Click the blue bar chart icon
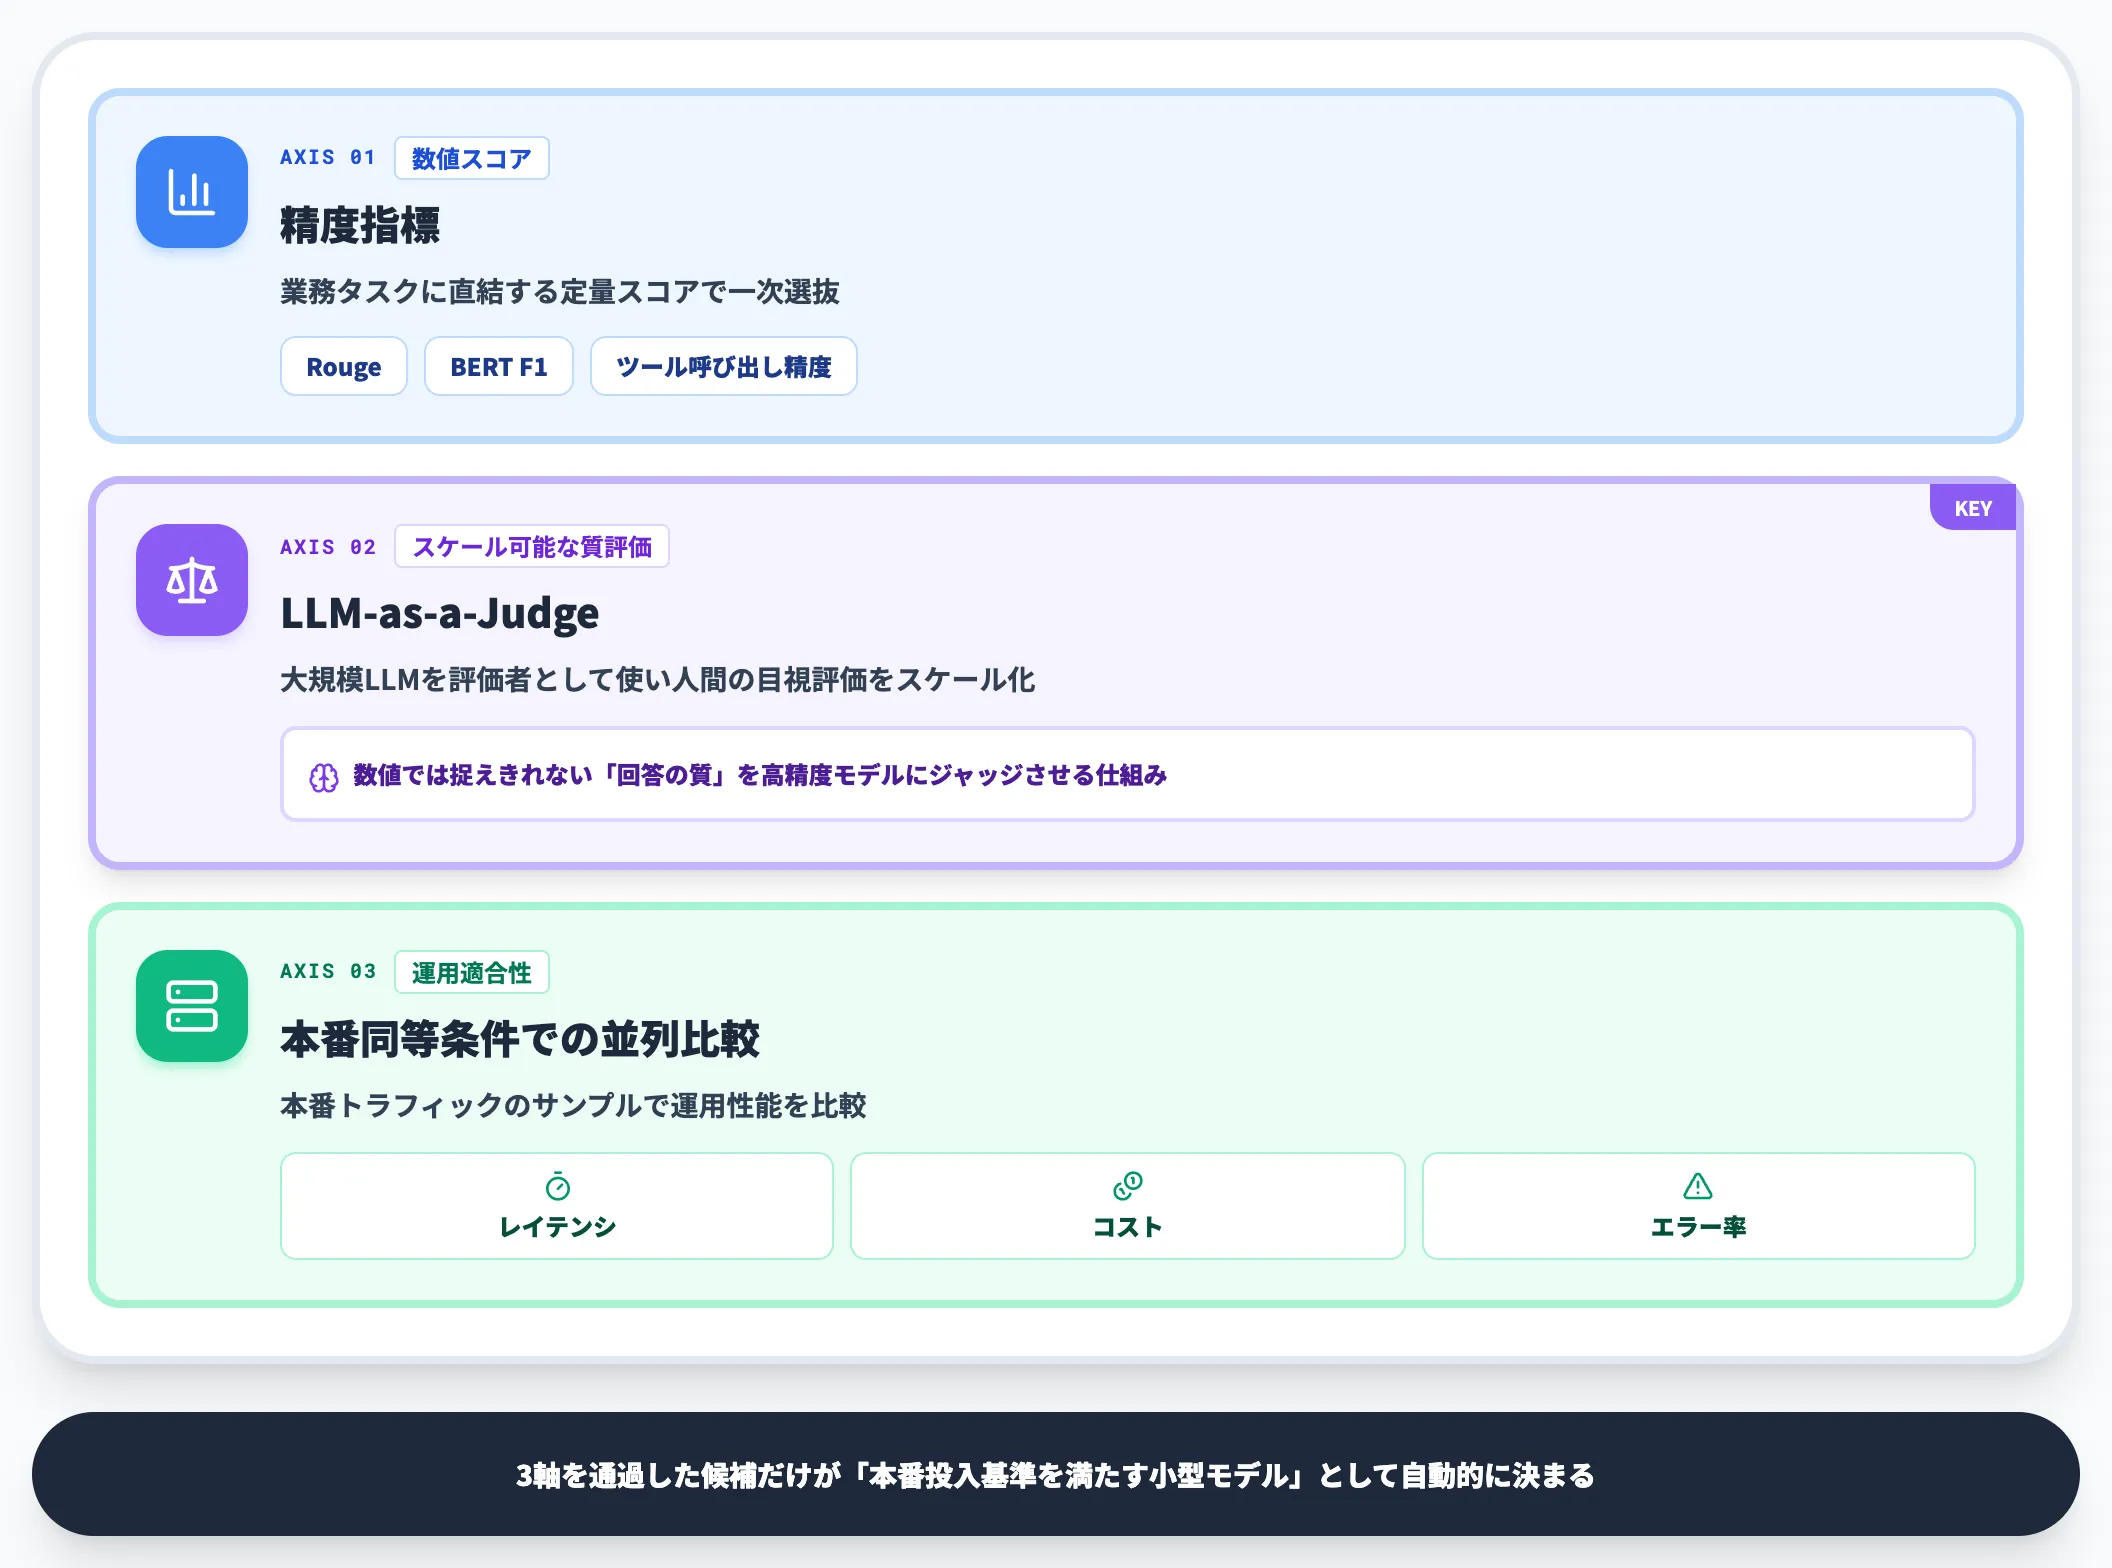The height and width of the screenshot is (1568, 2112). coord(192,192)
